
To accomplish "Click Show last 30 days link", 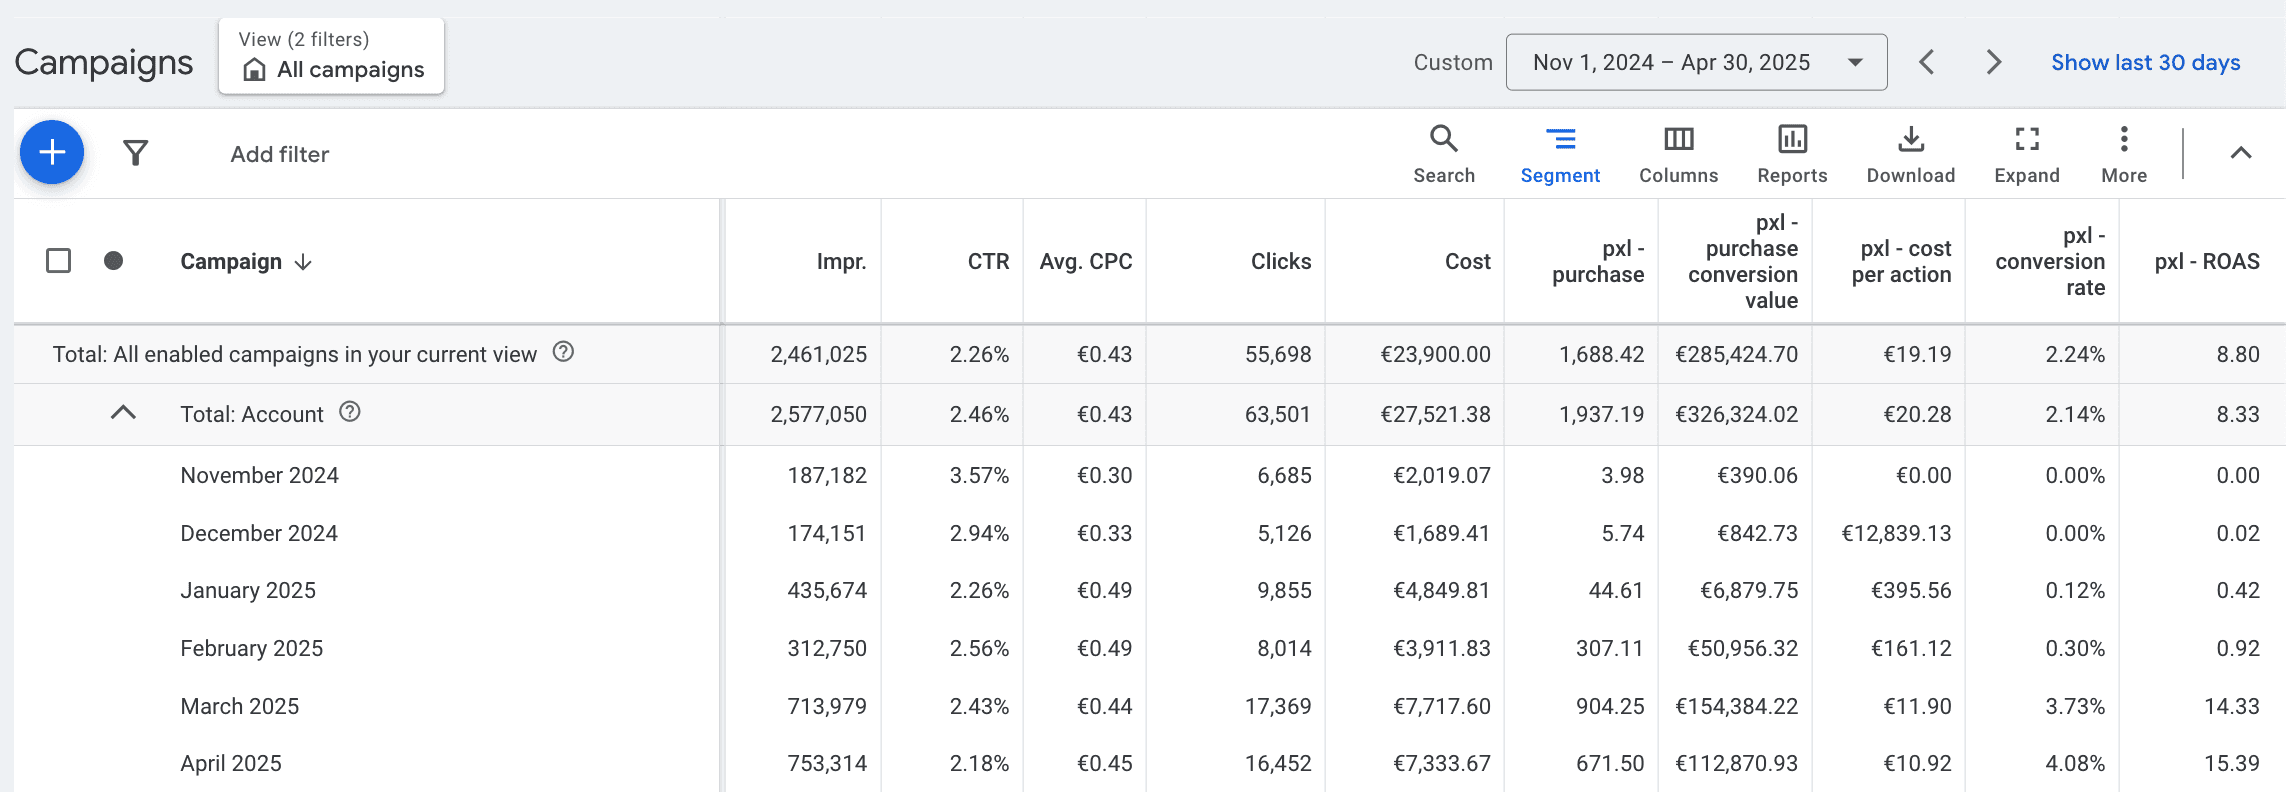I will [x=2146, y=62].
